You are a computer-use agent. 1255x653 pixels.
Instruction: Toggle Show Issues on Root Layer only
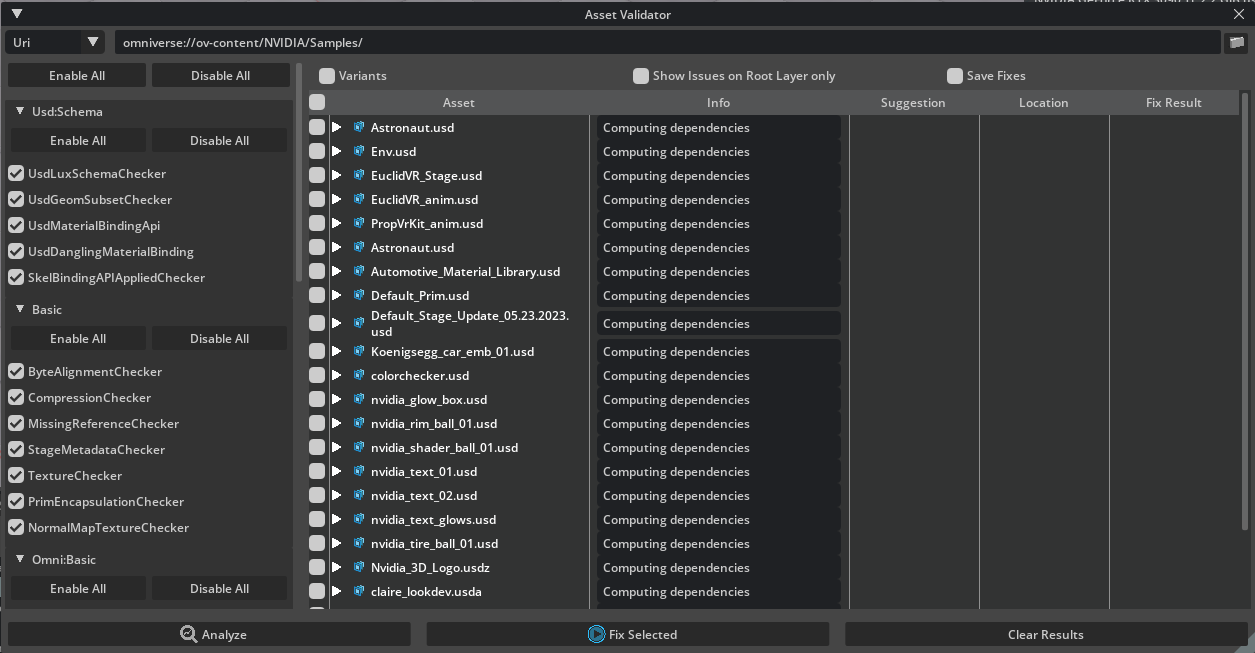click(x=641, y=76)
